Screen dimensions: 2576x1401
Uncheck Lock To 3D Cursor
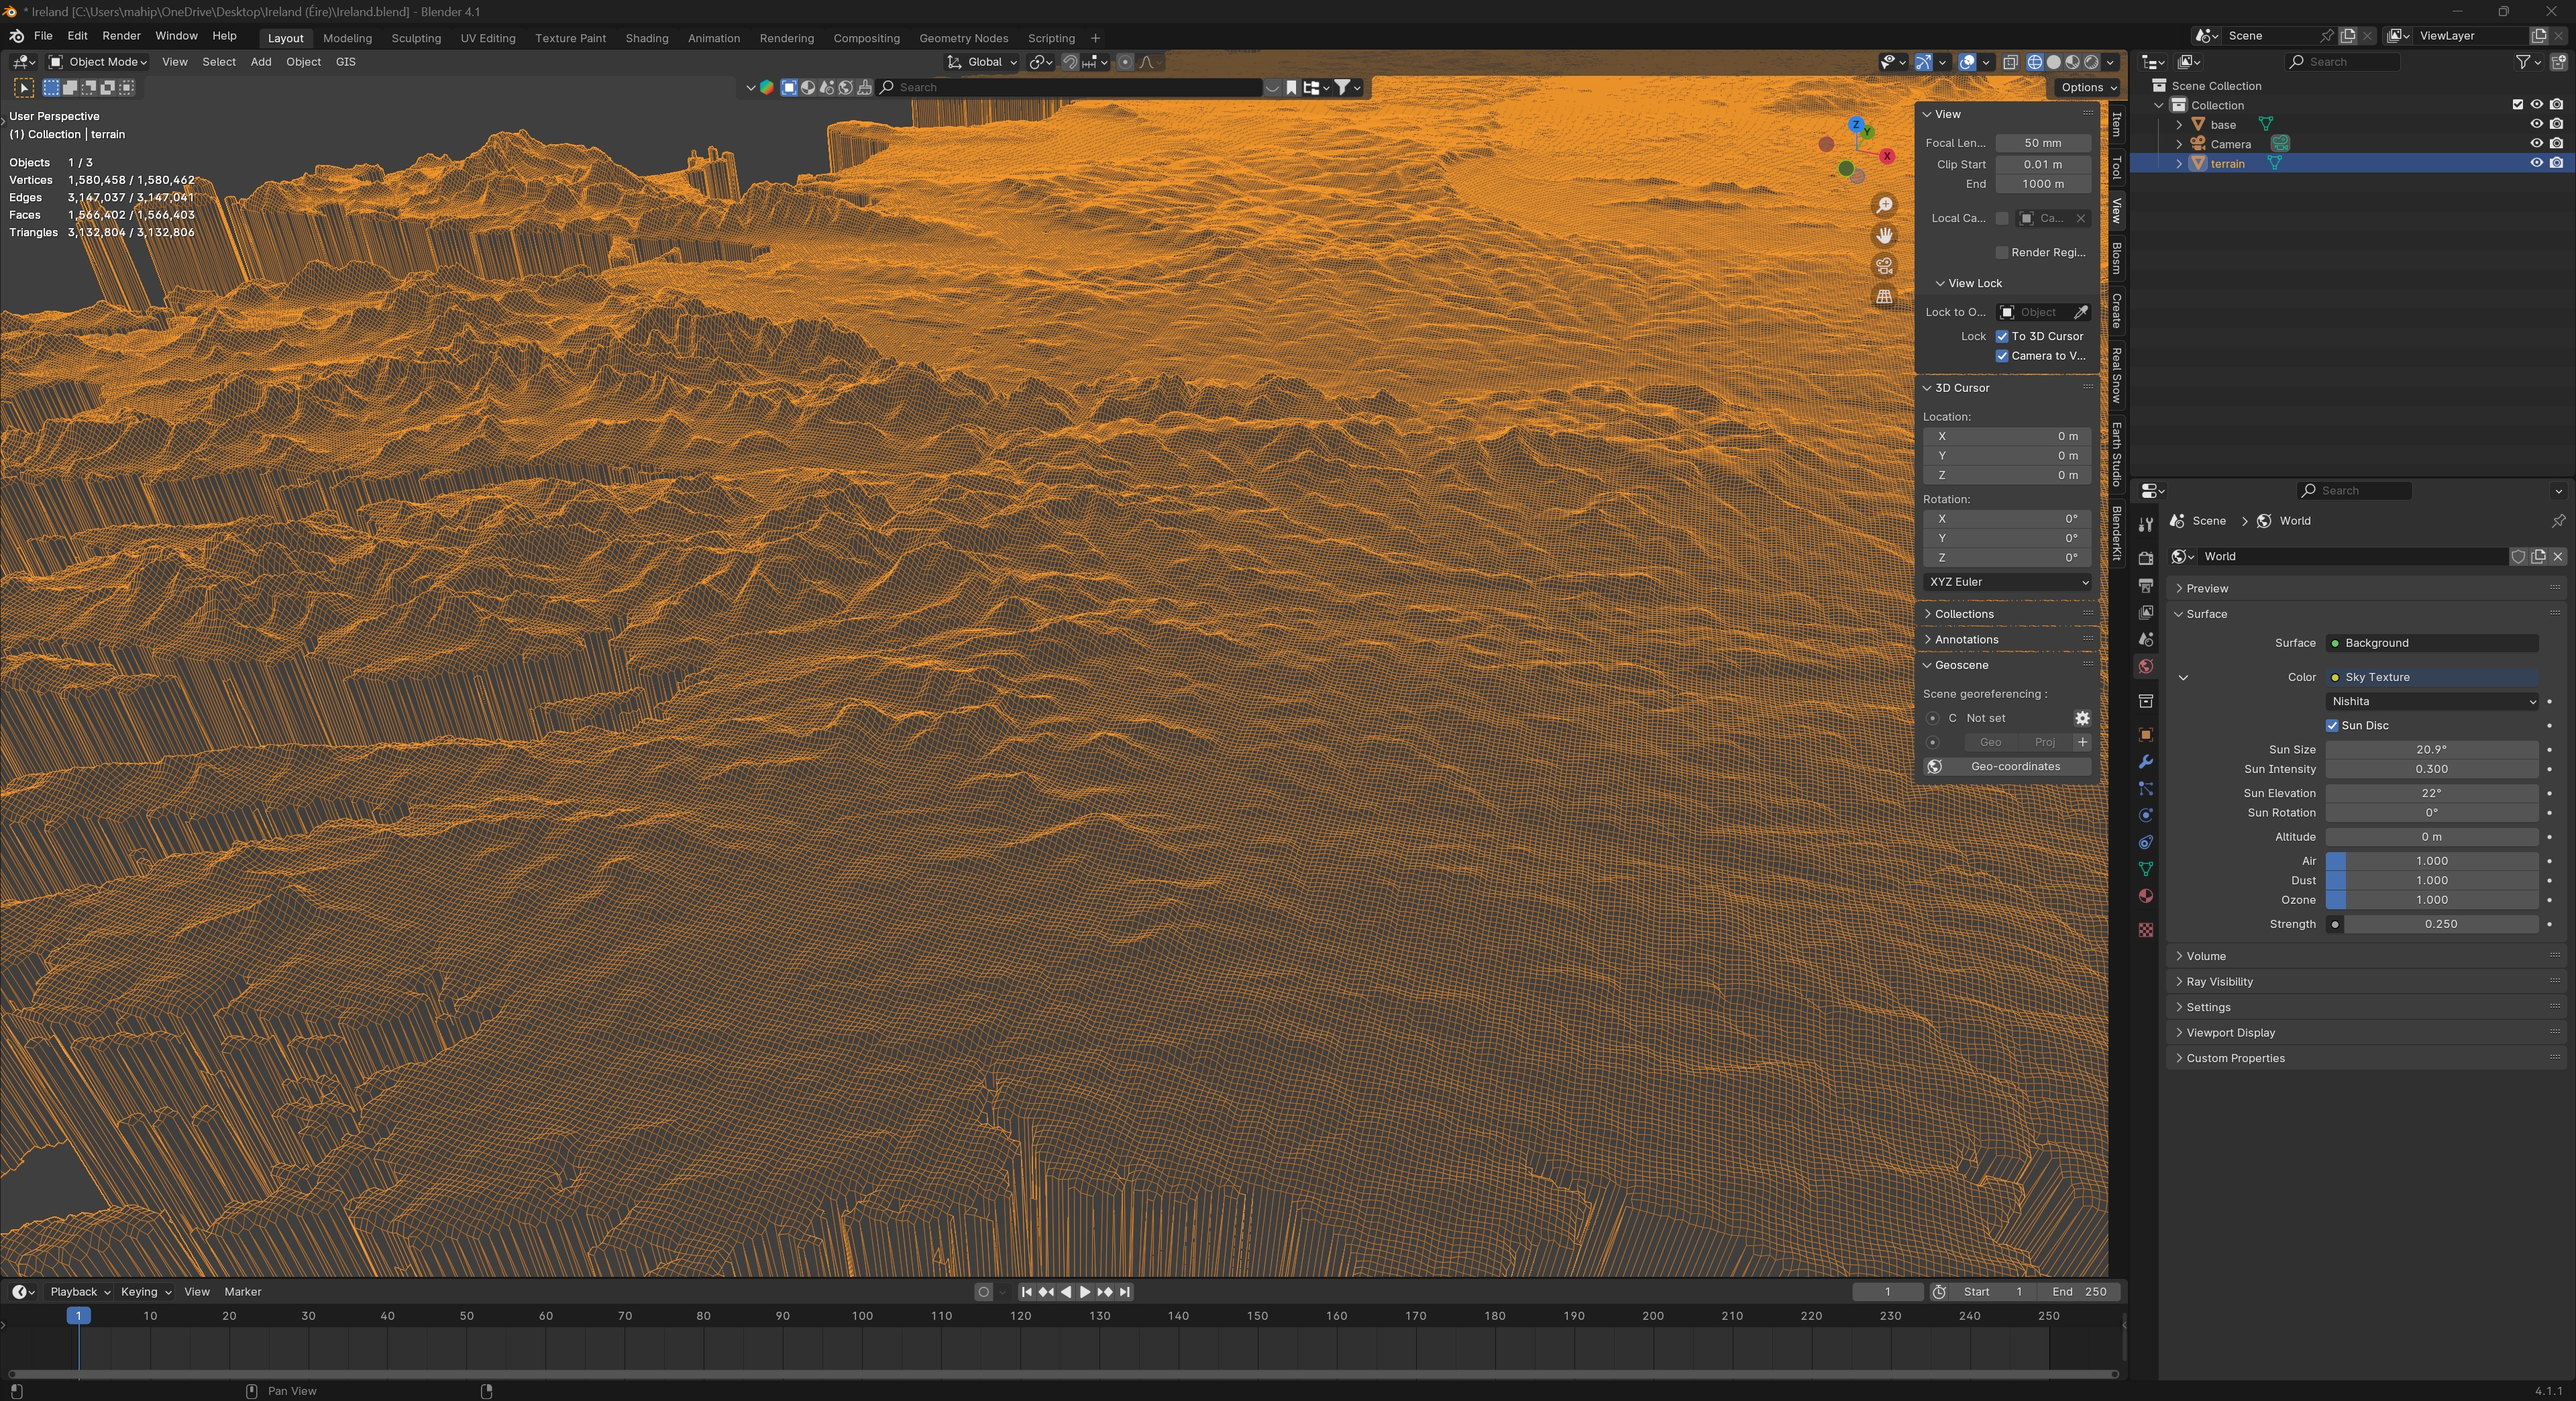[2002, 336]
